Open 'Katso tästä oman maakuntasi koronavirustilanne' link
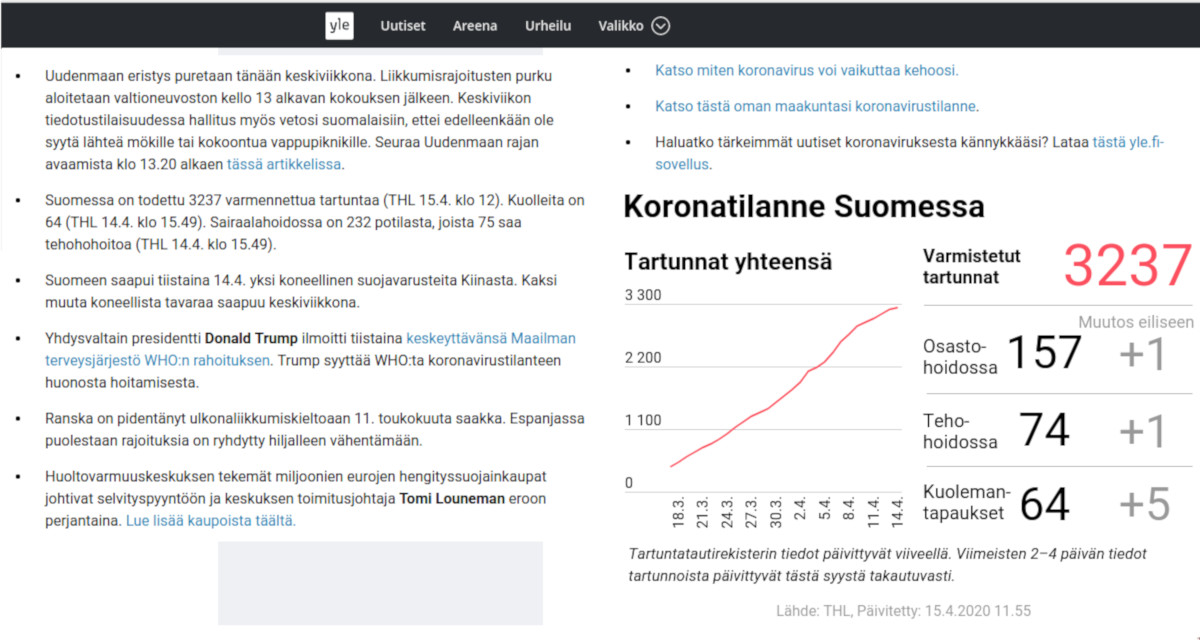 pyautogui.click(x=816, y=106)
